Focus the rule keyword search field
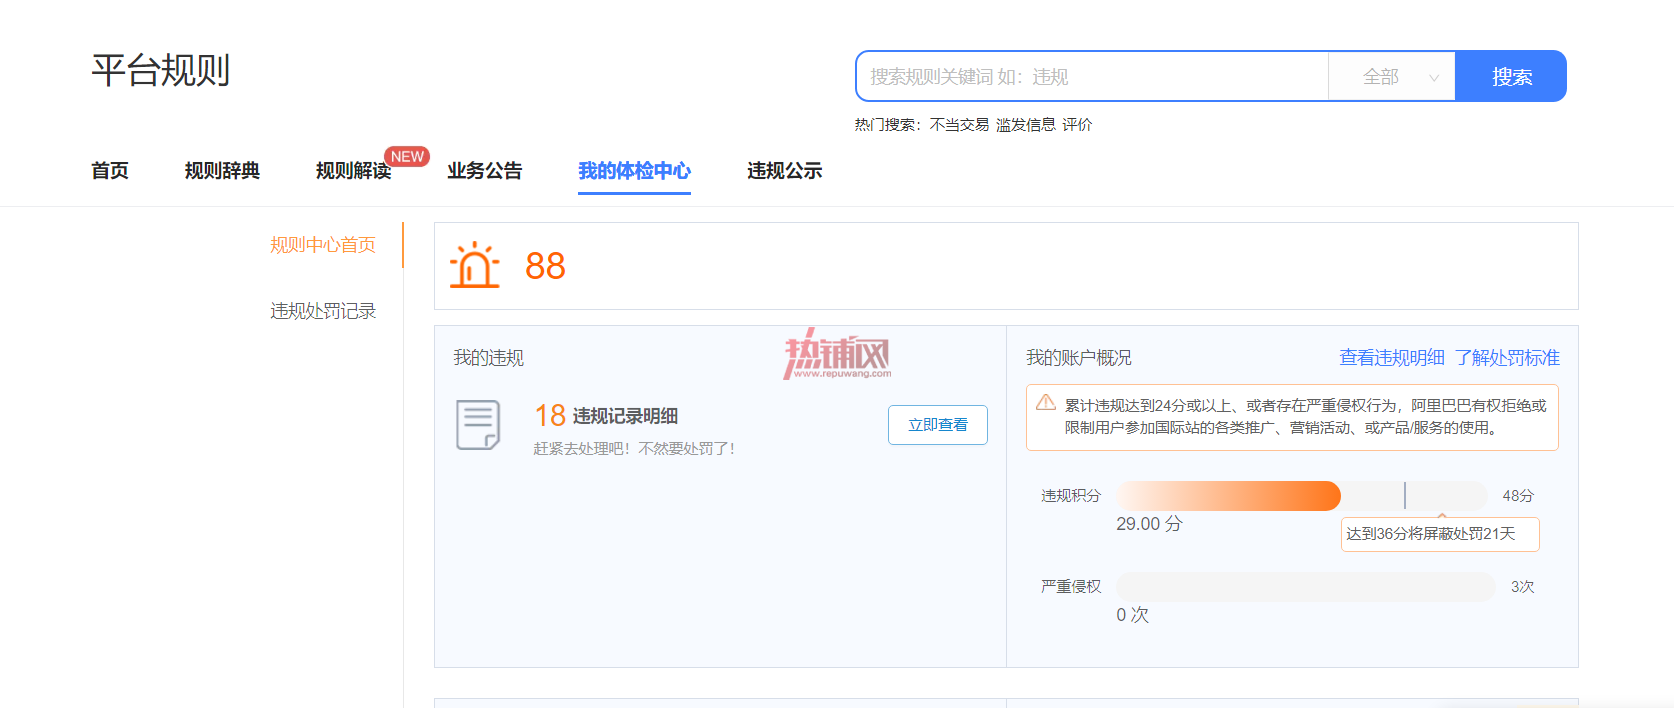This screenshot has width=1674, height=708. (x=1092, y=77)
